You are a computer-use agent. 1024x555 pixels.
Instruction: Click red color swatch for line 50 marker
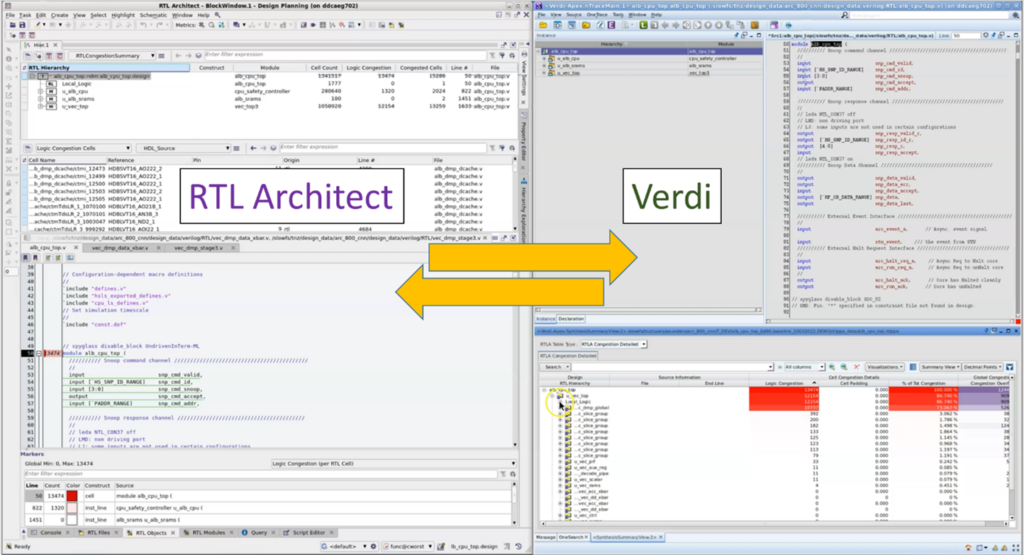tap(72, 496)
